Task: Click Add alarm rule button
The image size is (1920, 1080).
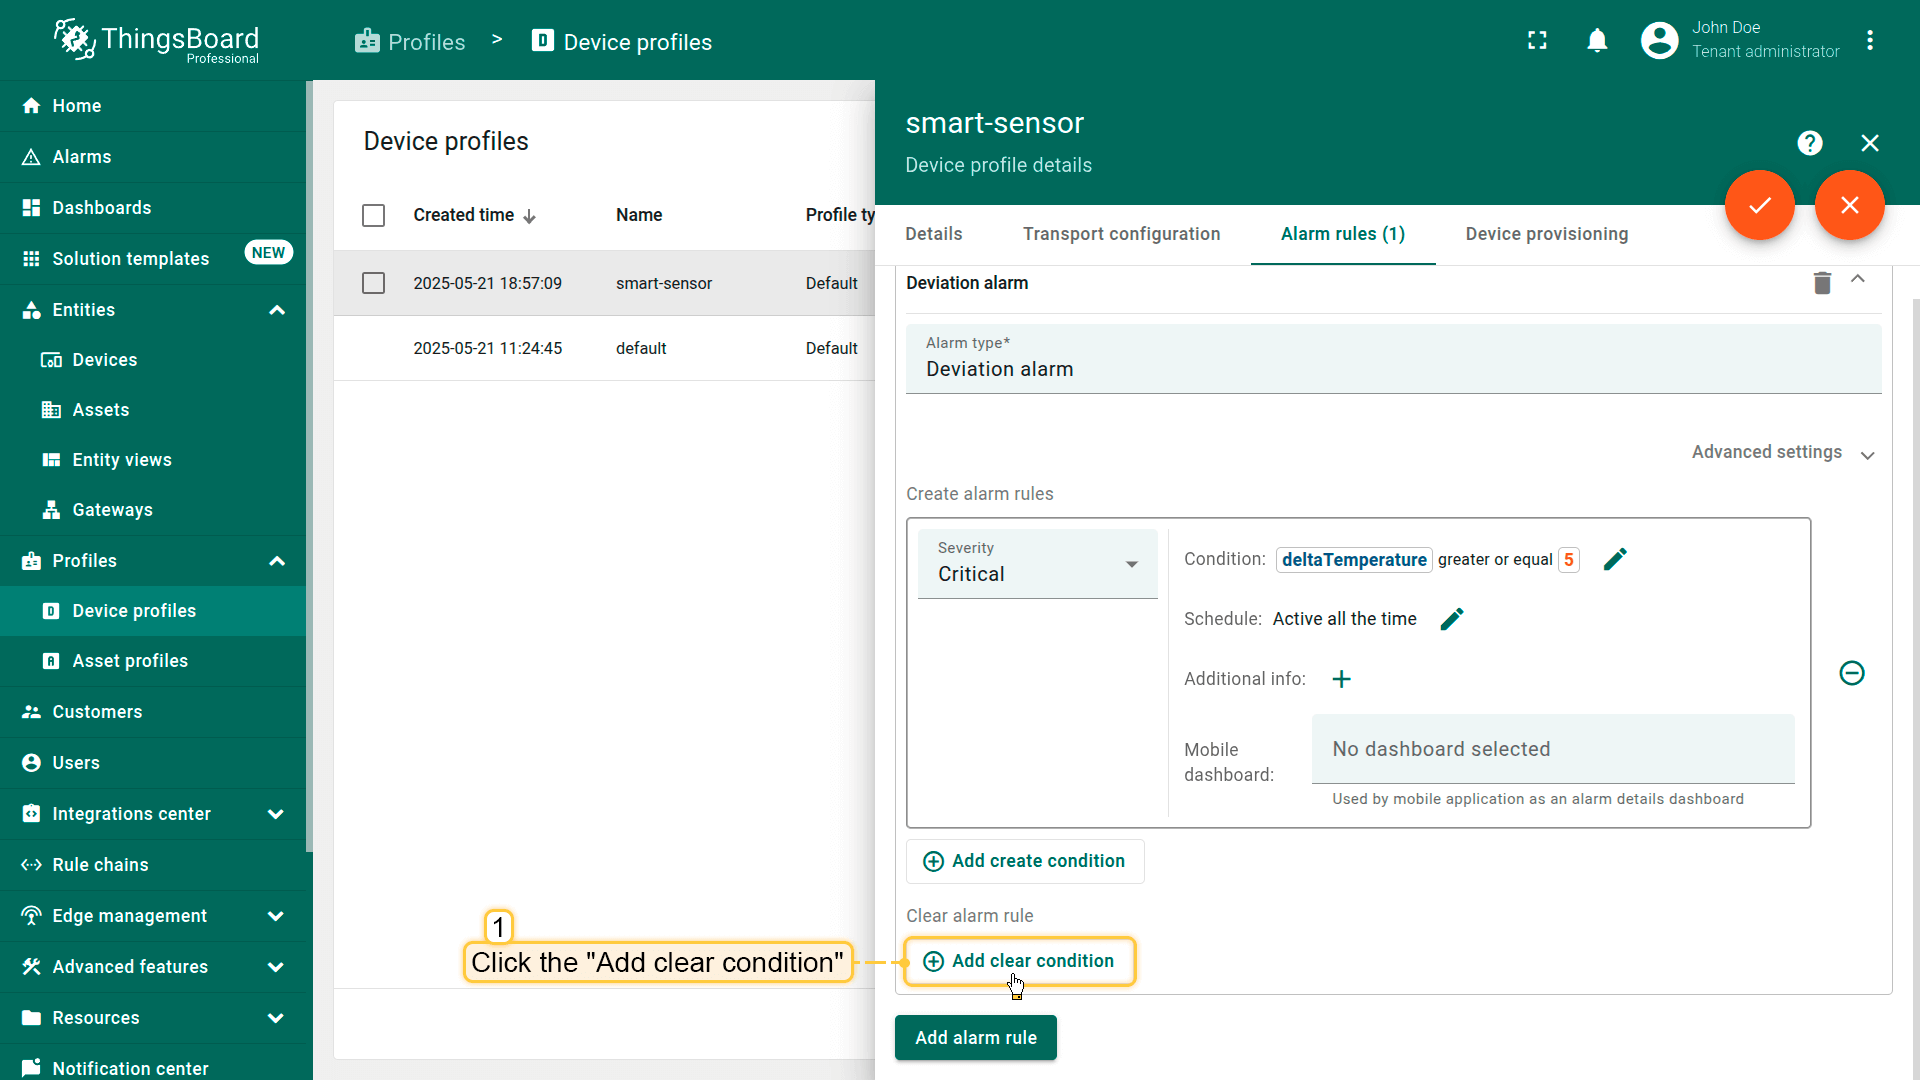Action: [975, 1038]
